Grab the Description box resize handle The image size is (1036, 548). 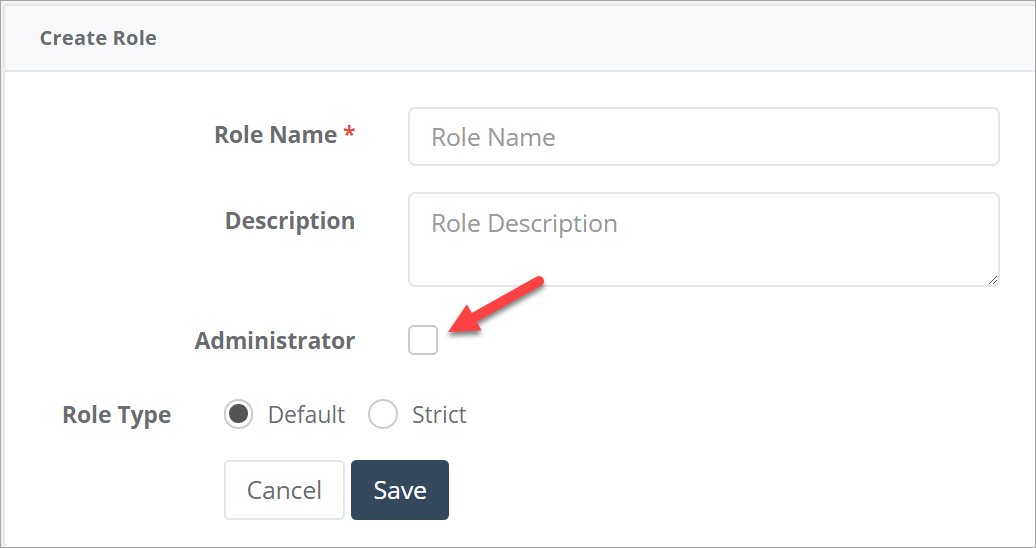pos(992,280)
